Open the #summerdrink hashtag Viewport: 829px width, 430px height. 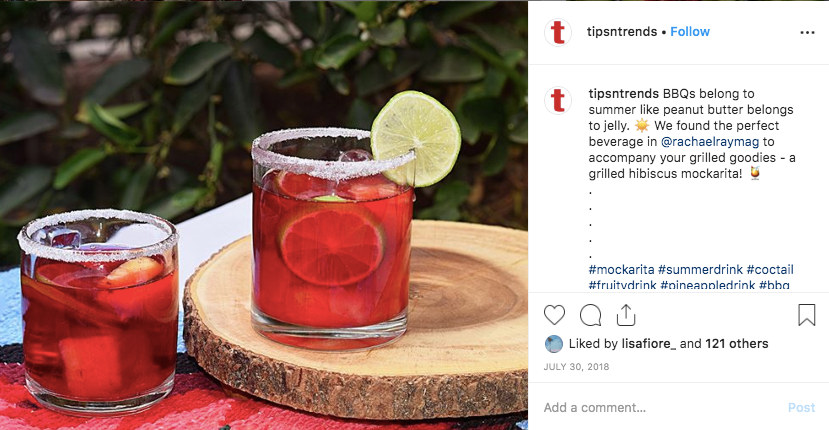point(701,269)
